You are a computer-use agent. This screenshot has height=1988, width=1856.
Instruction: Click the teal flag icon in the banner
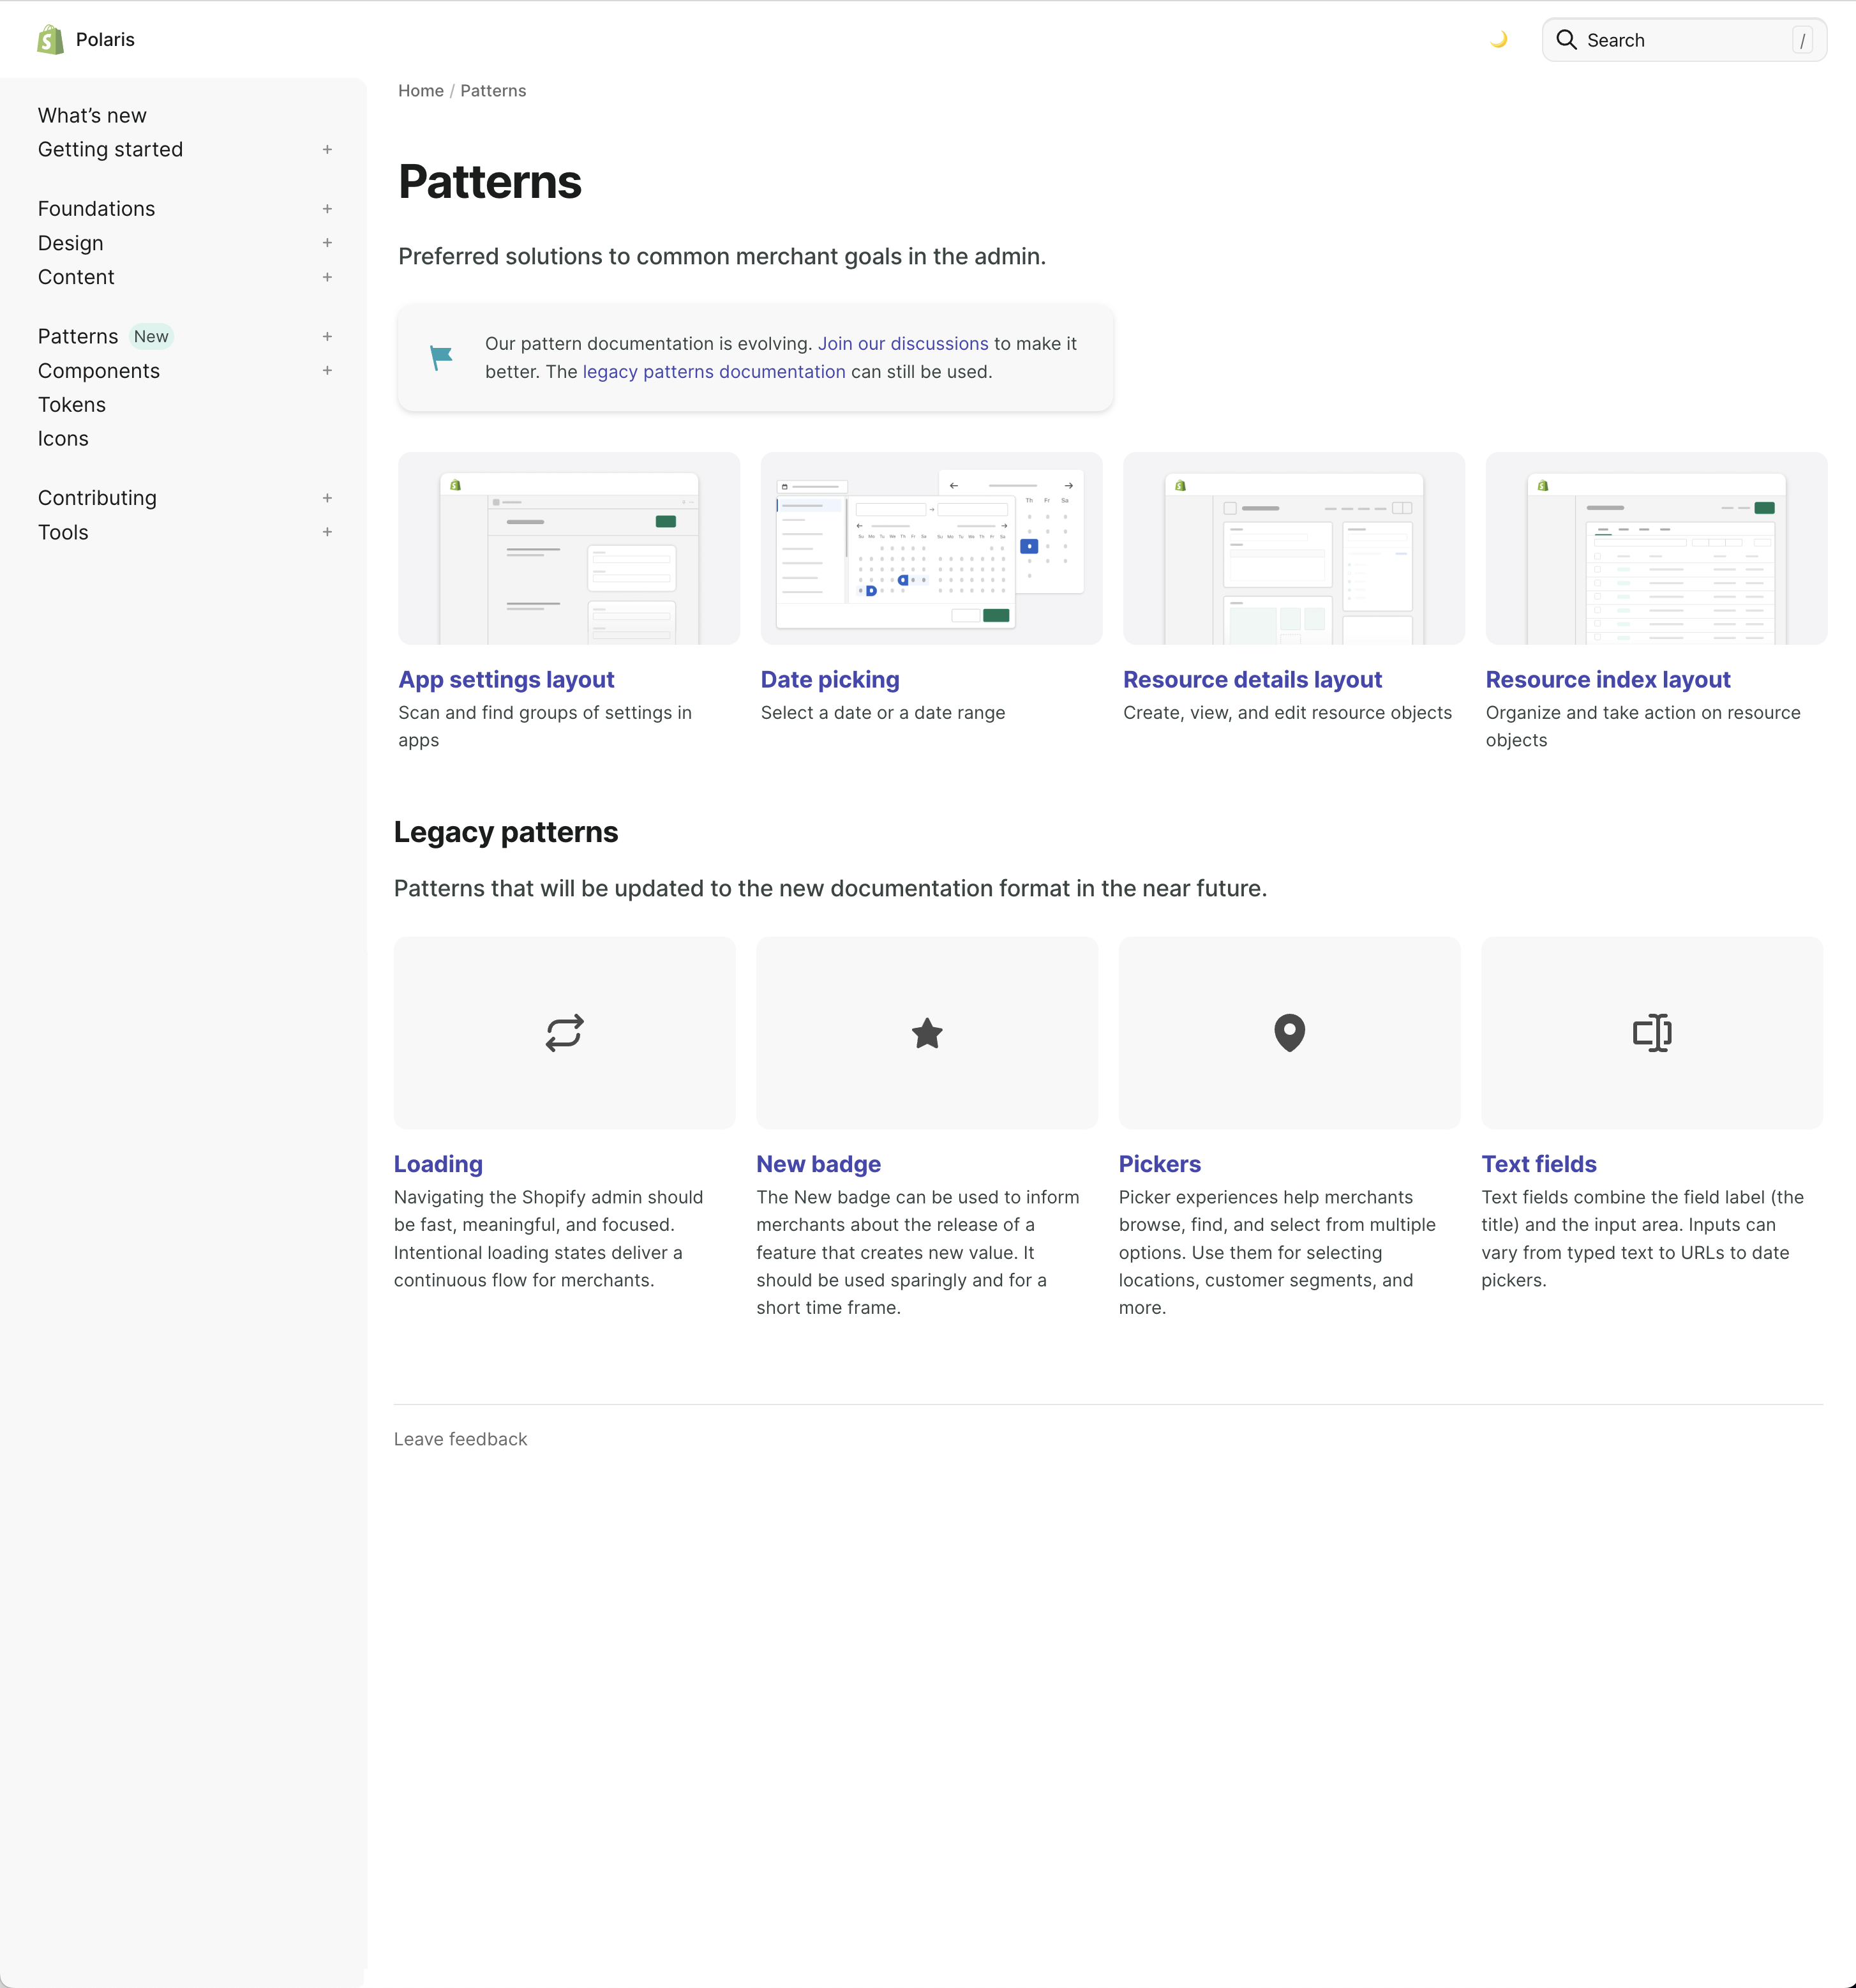[440, 357]
